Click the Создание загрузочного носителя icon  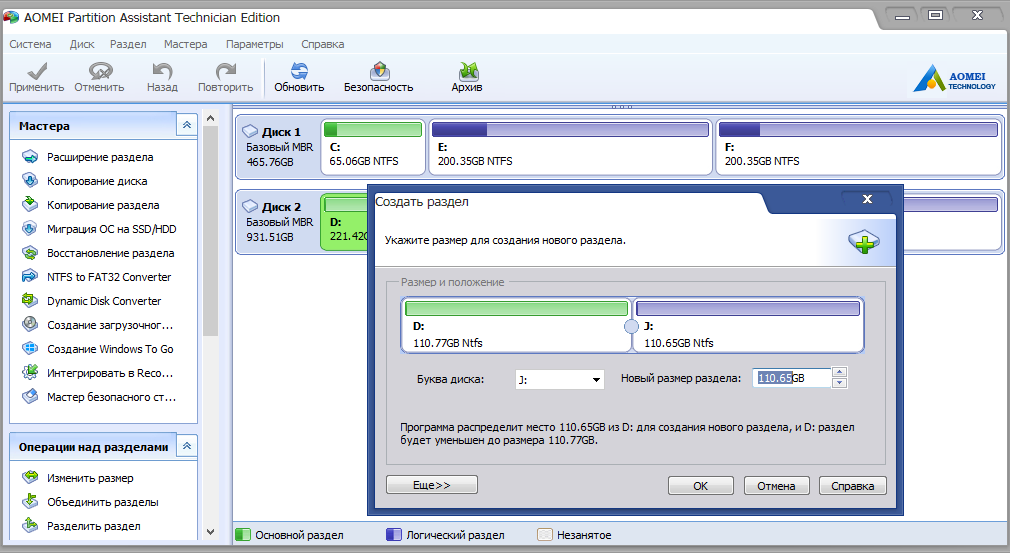[30, 324]
